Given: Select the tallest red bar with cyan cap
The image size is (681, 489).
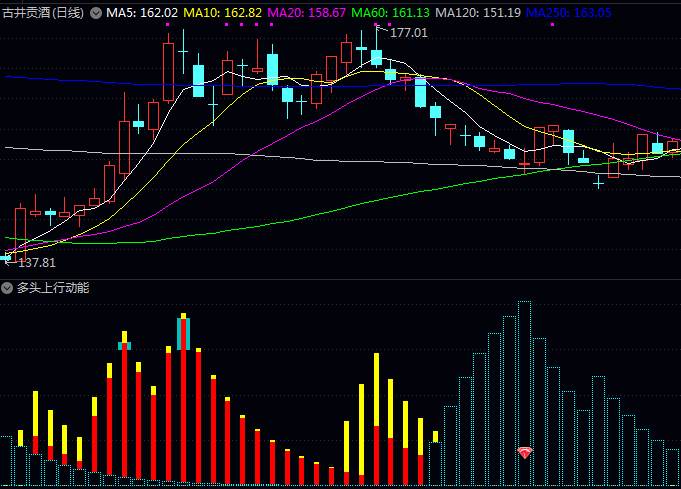Looking at the screenshot, I should (183, 400).
